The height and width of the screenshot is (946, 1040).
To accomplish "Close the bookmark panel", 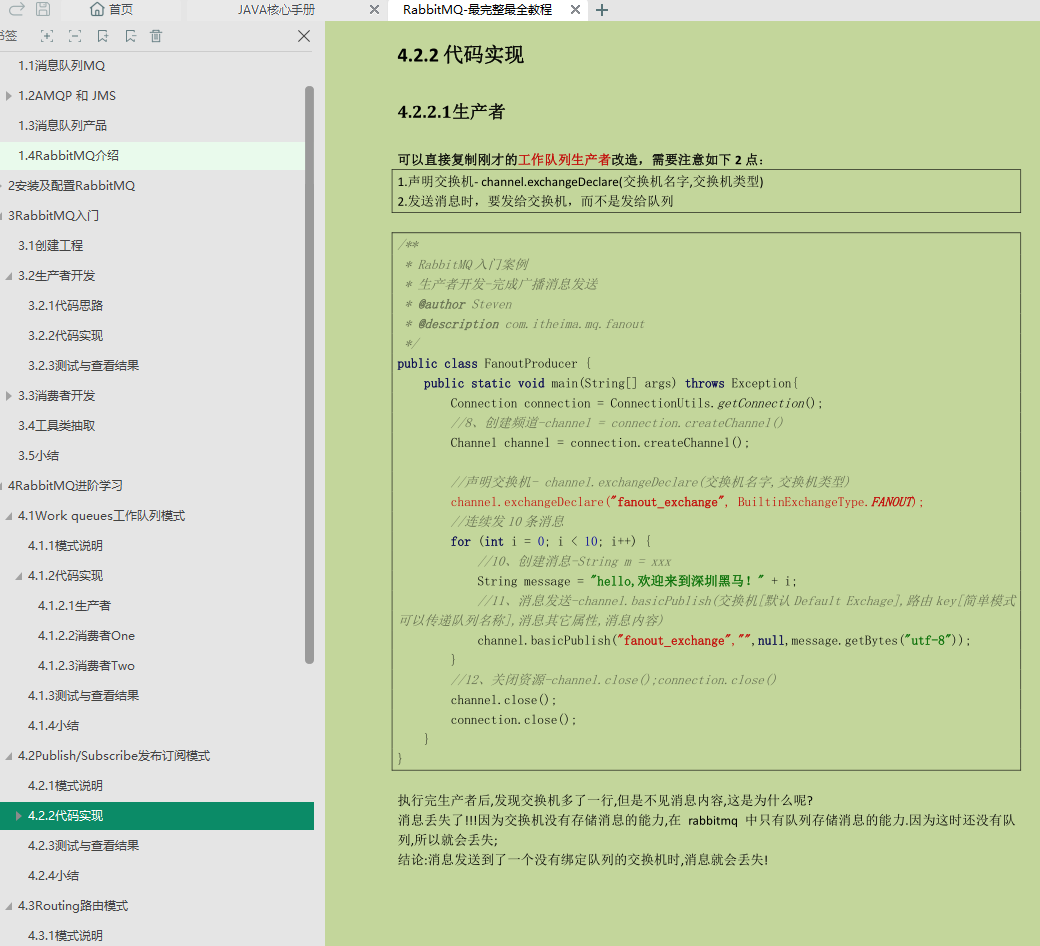I will click(304, 36).
